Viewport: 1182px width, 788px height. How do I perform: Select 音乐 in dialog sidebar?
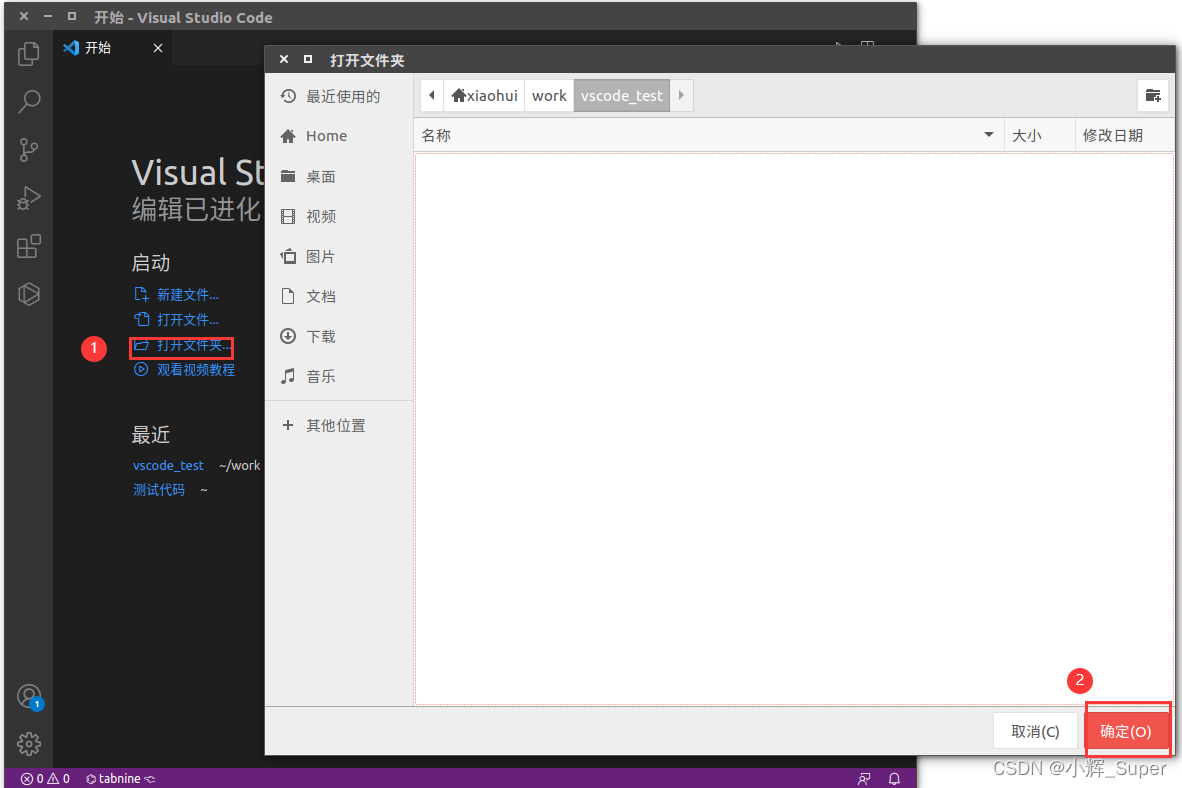(339, 376)
